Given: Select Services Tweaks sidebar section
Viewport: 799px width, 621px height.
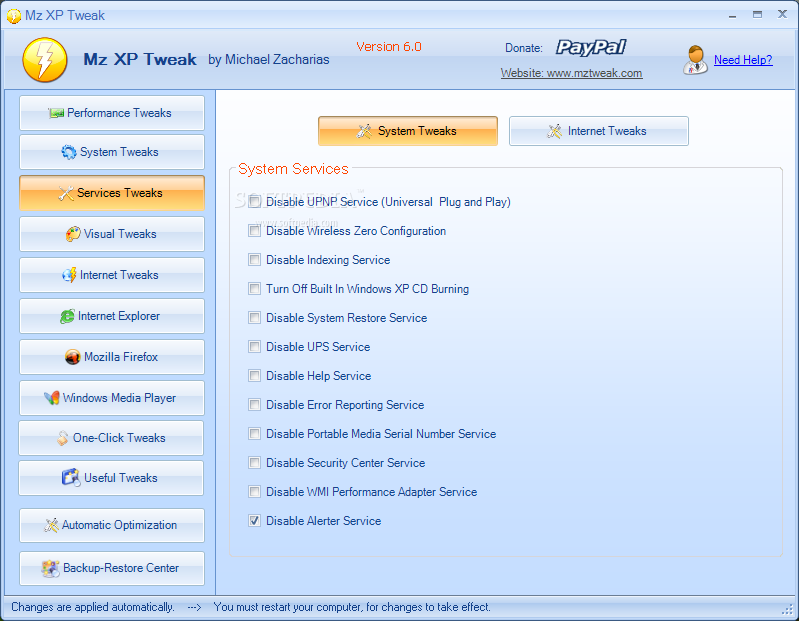Looking at the screenshot, I should pyautogui.click(x=112, y=193).
